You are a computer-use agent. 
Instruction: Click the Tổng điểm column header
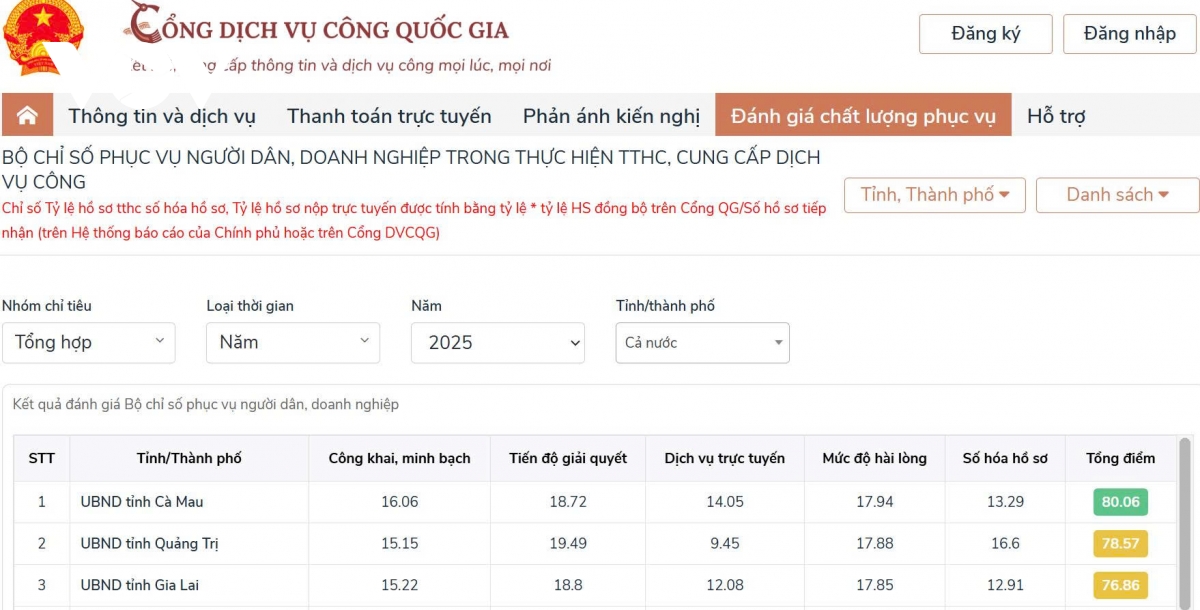click(1120, 458)
